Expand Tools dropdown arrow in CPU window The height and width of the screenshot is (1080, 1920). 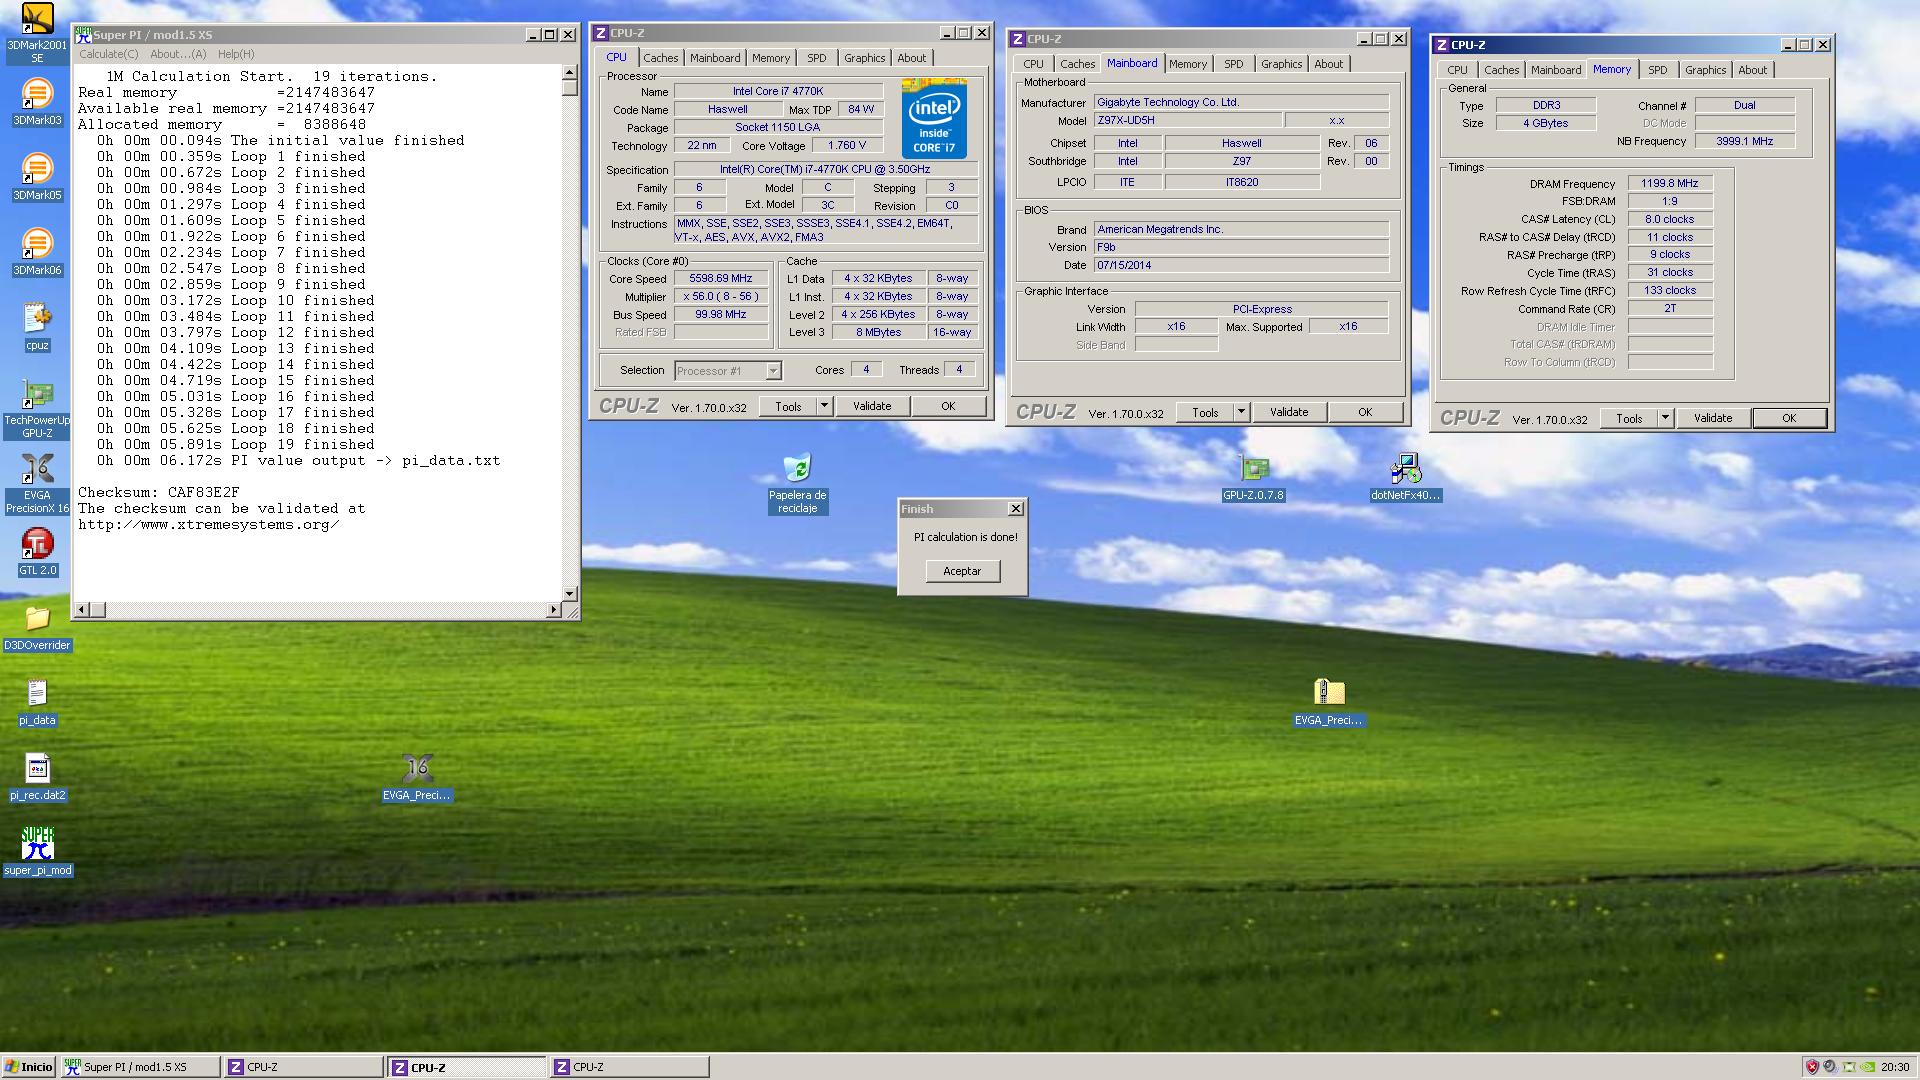click(824, 406)
